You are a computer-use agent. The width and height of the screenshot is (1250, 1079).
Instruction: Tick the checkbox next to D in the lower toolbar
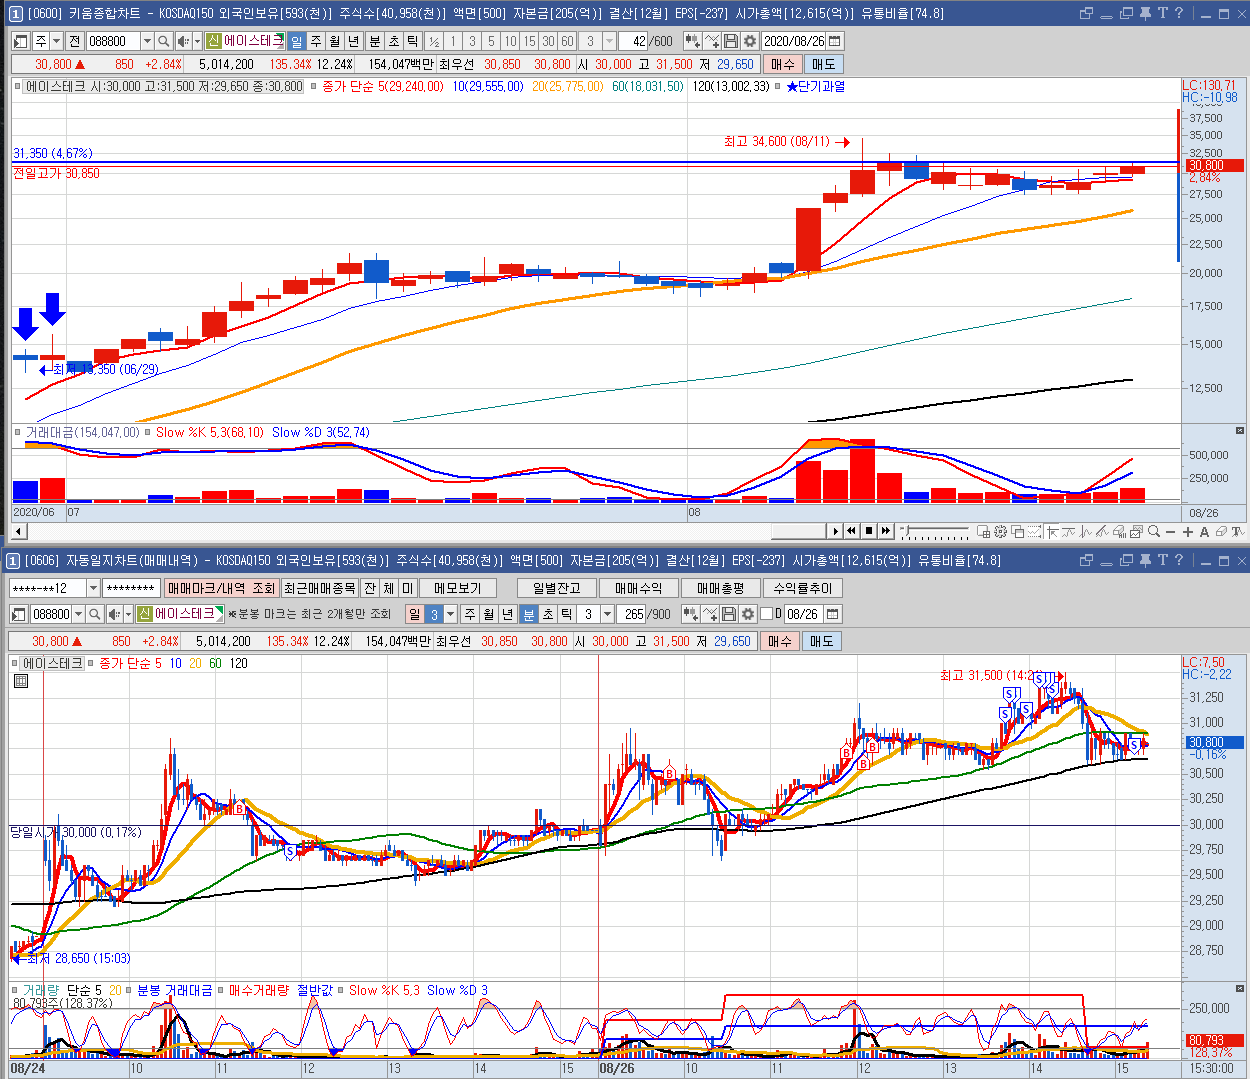[766, 614]
